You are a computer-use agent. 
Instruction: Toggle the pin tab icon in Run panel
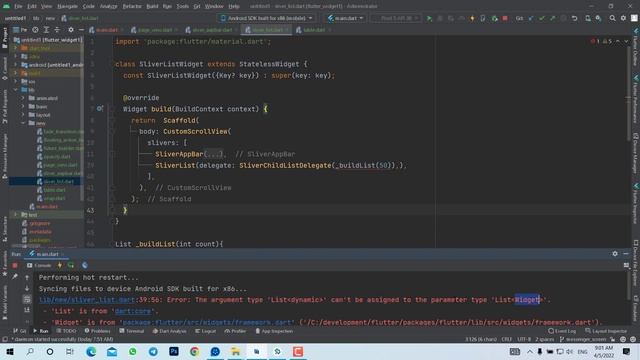[15, 277]
